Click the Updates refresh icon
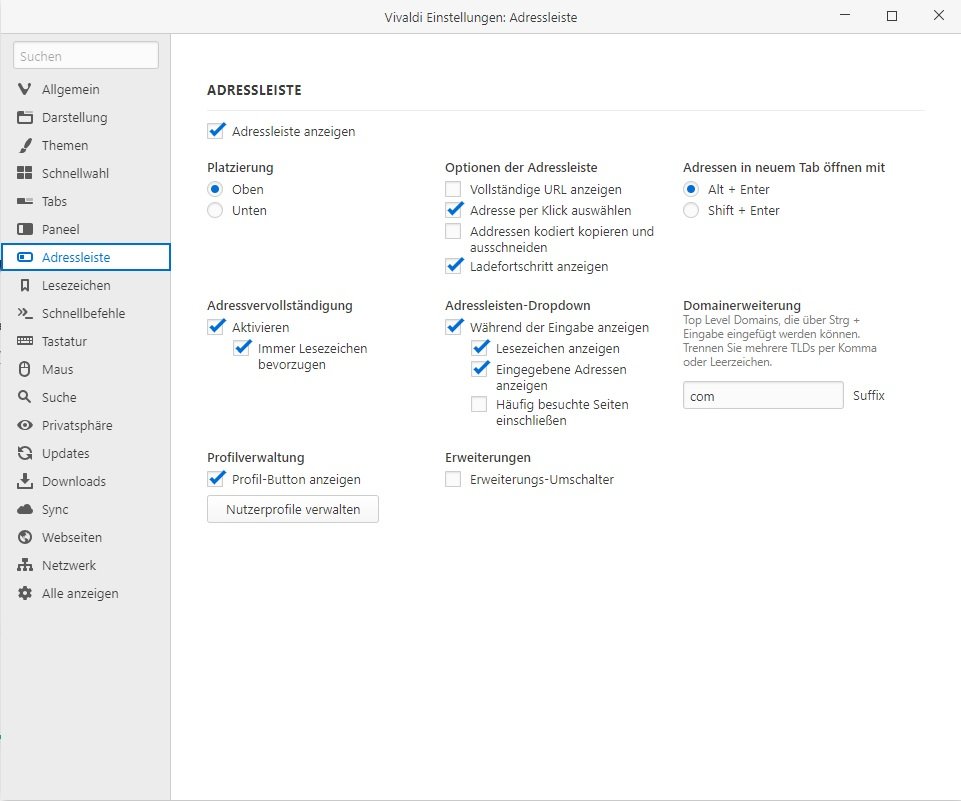The height and width of the screenshot is (801, 961). pos(25,454)
